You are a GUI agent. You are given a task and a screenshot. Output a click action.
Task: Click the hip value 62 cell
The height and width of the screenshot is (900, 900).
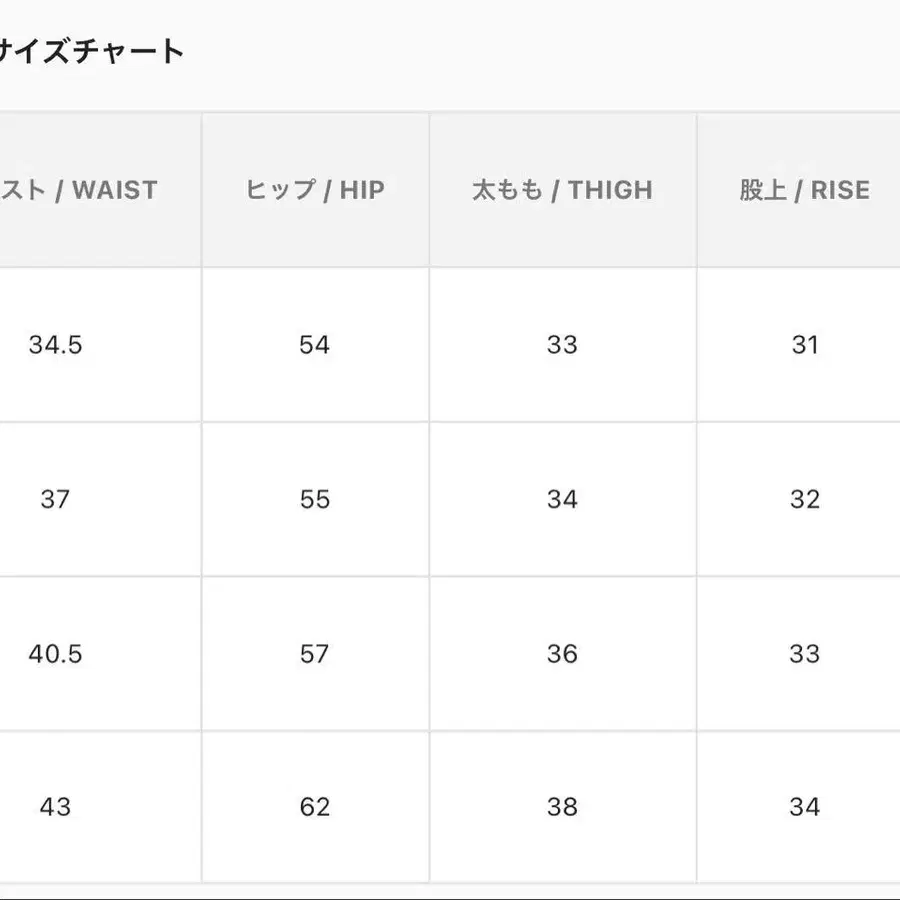pos(315,807)
